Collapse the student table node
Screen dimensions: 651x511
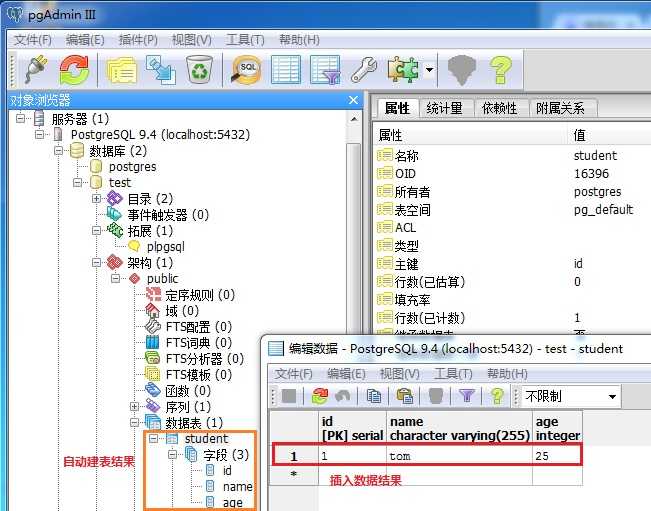click(x=154, y=439)
